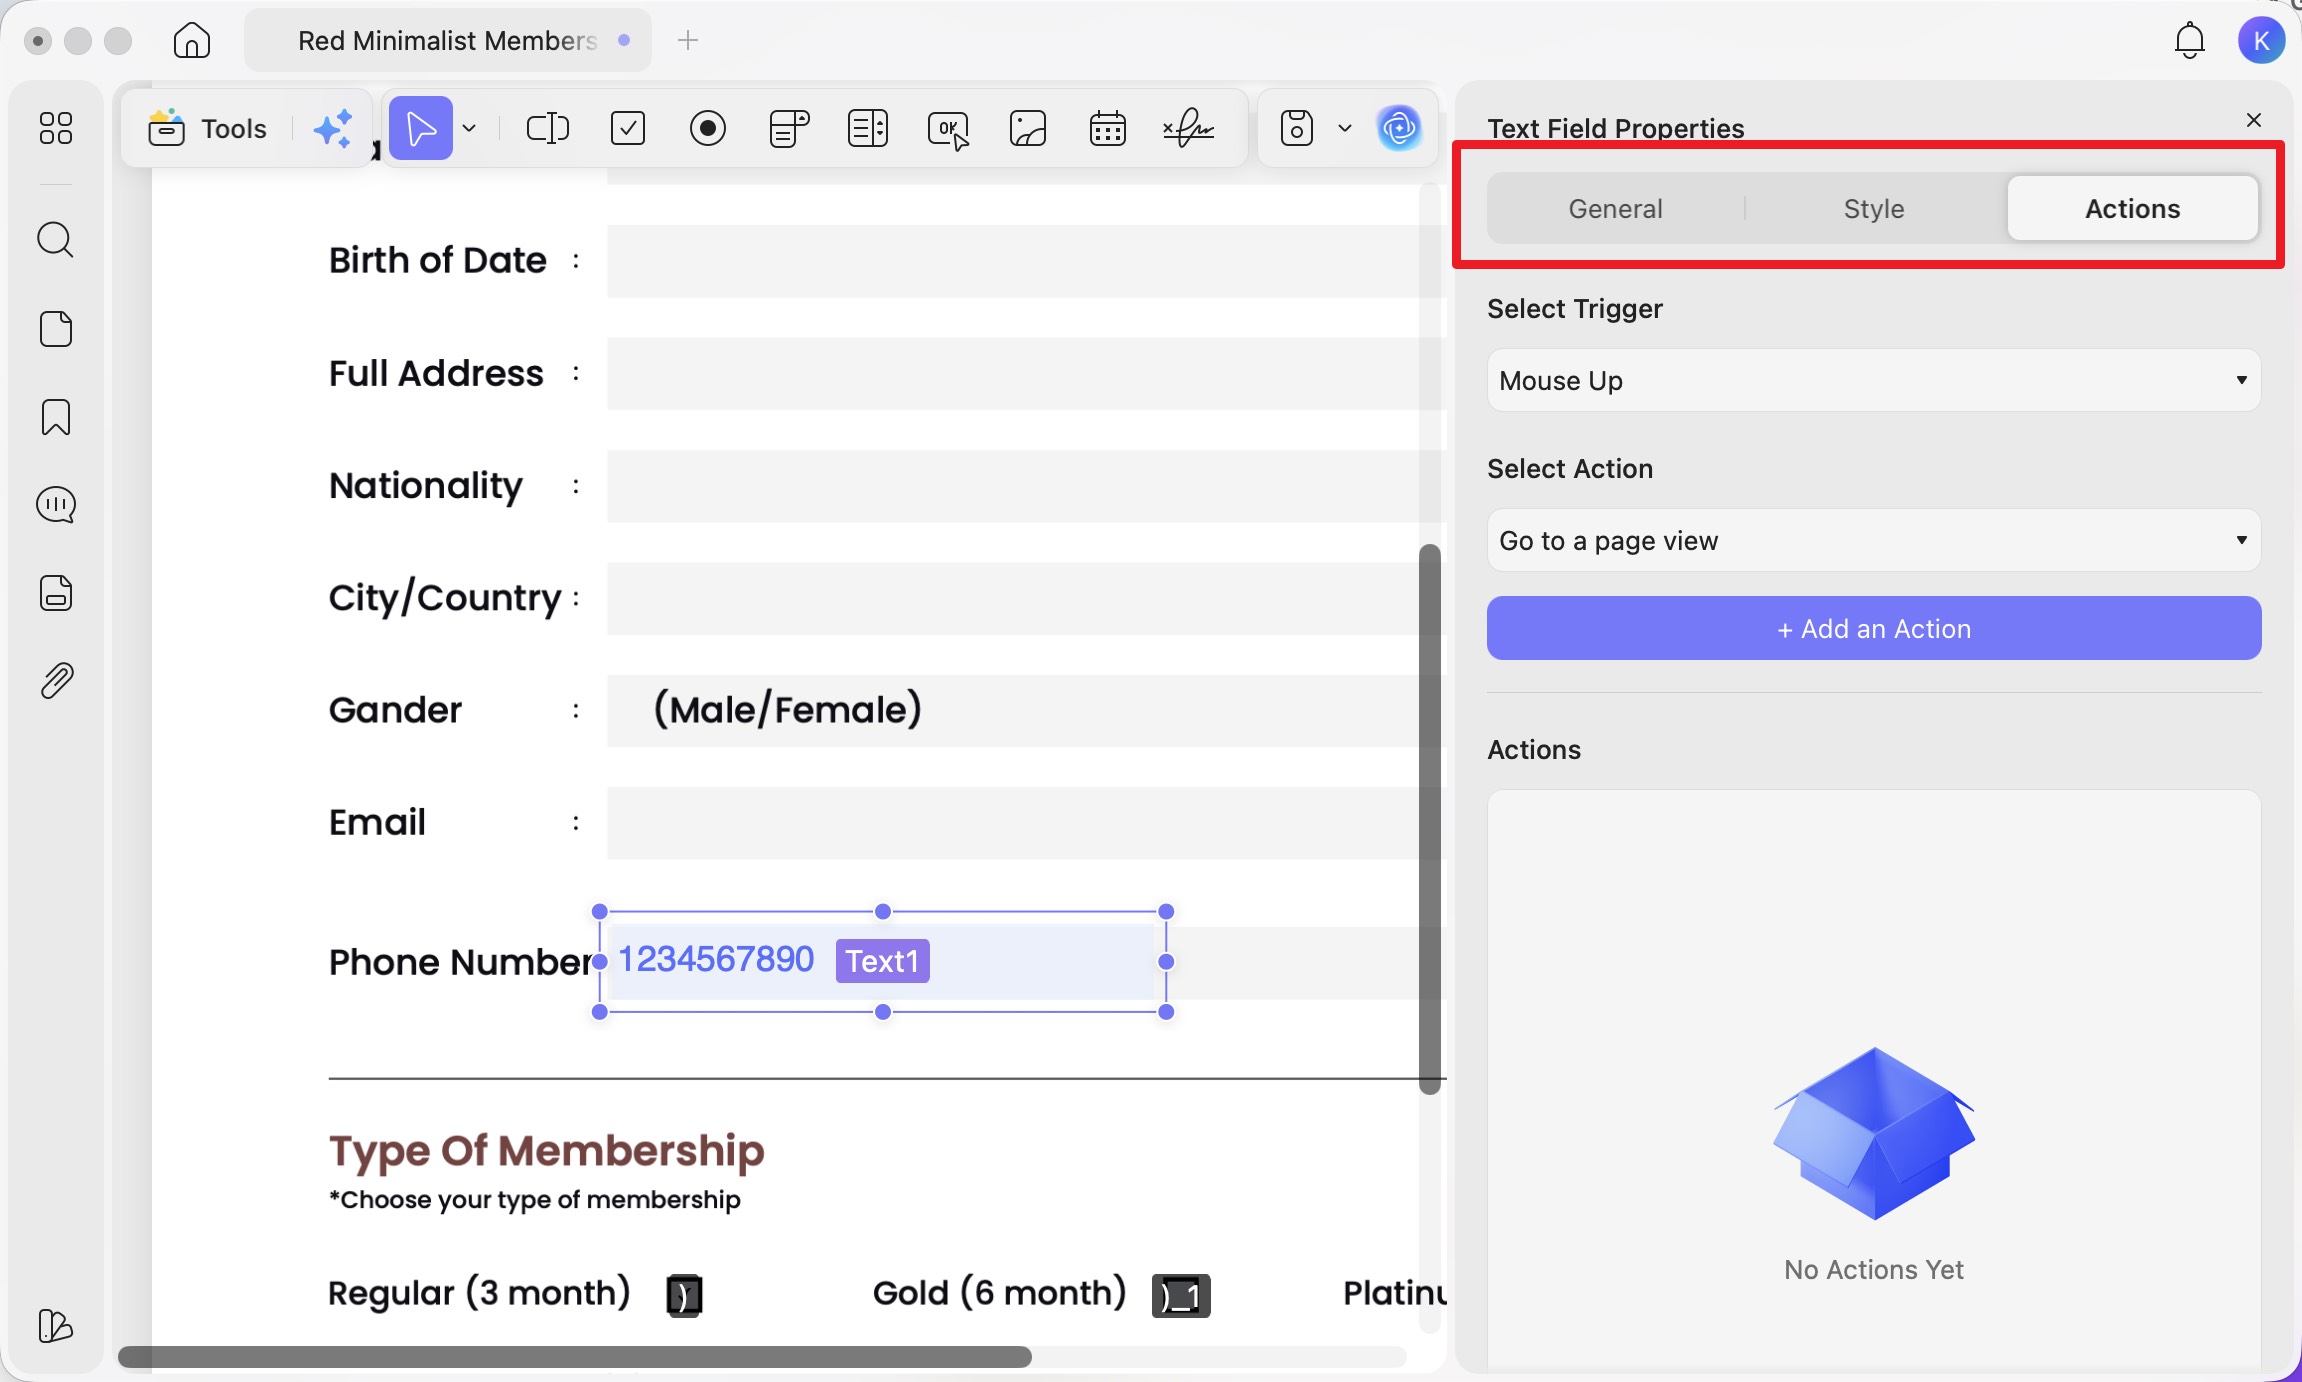The height and width of the screenshot is (1382, 2302).
Task: Open the blue AI assistant circle icon
Action: [1398, 128]
